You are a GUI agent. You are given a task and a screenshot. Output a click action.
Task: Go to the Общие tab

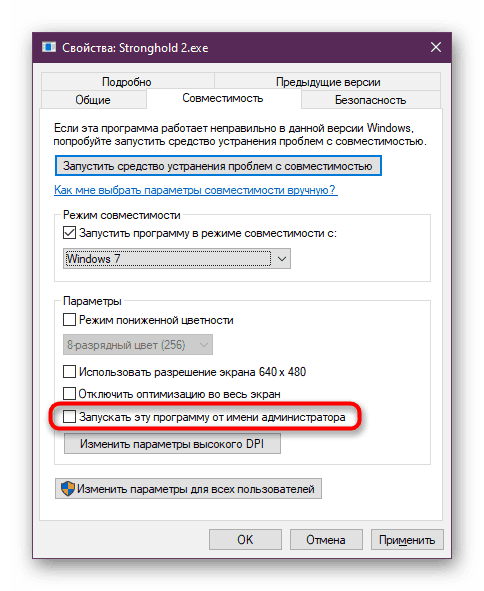click(93, 100)
